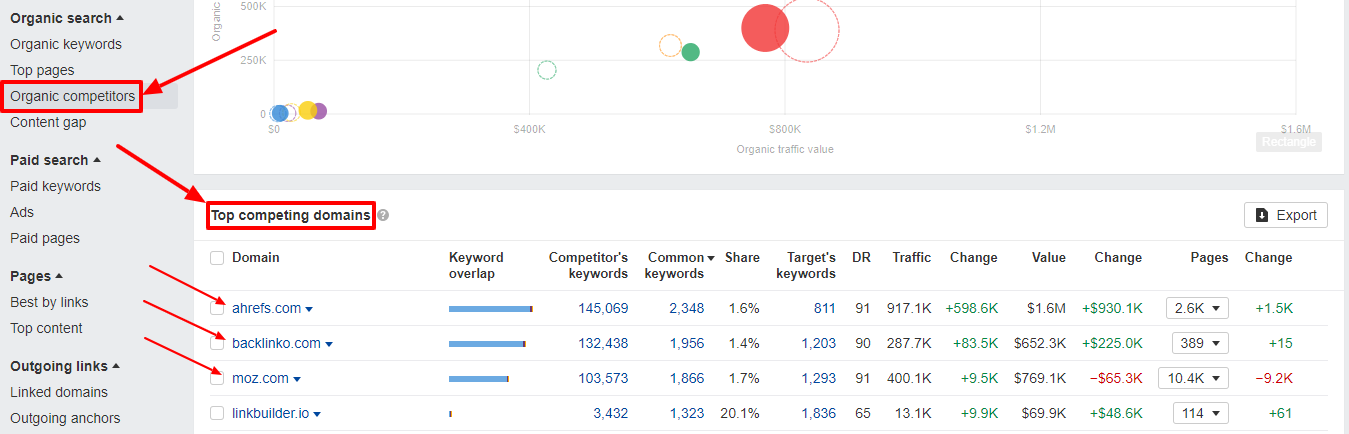
Task: Check the moz.com row checkbox
Action: click(x=217, y=378)
